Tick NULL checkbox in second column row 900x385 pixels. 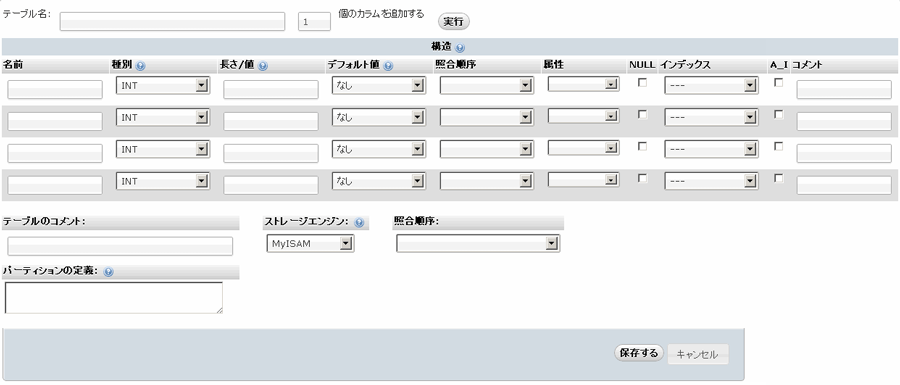tap(643, 114)
